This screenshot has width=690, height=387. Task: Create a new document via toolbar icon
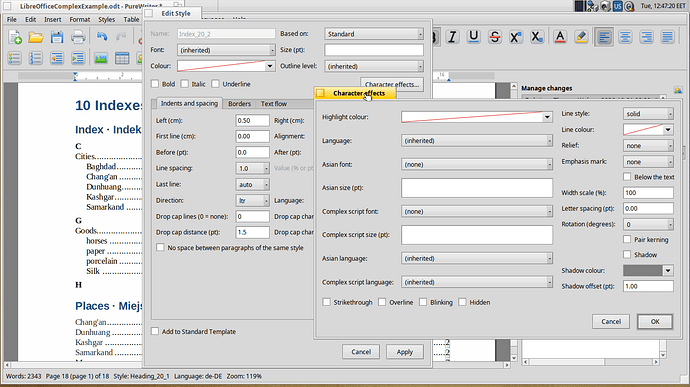(x=15, y=37)
